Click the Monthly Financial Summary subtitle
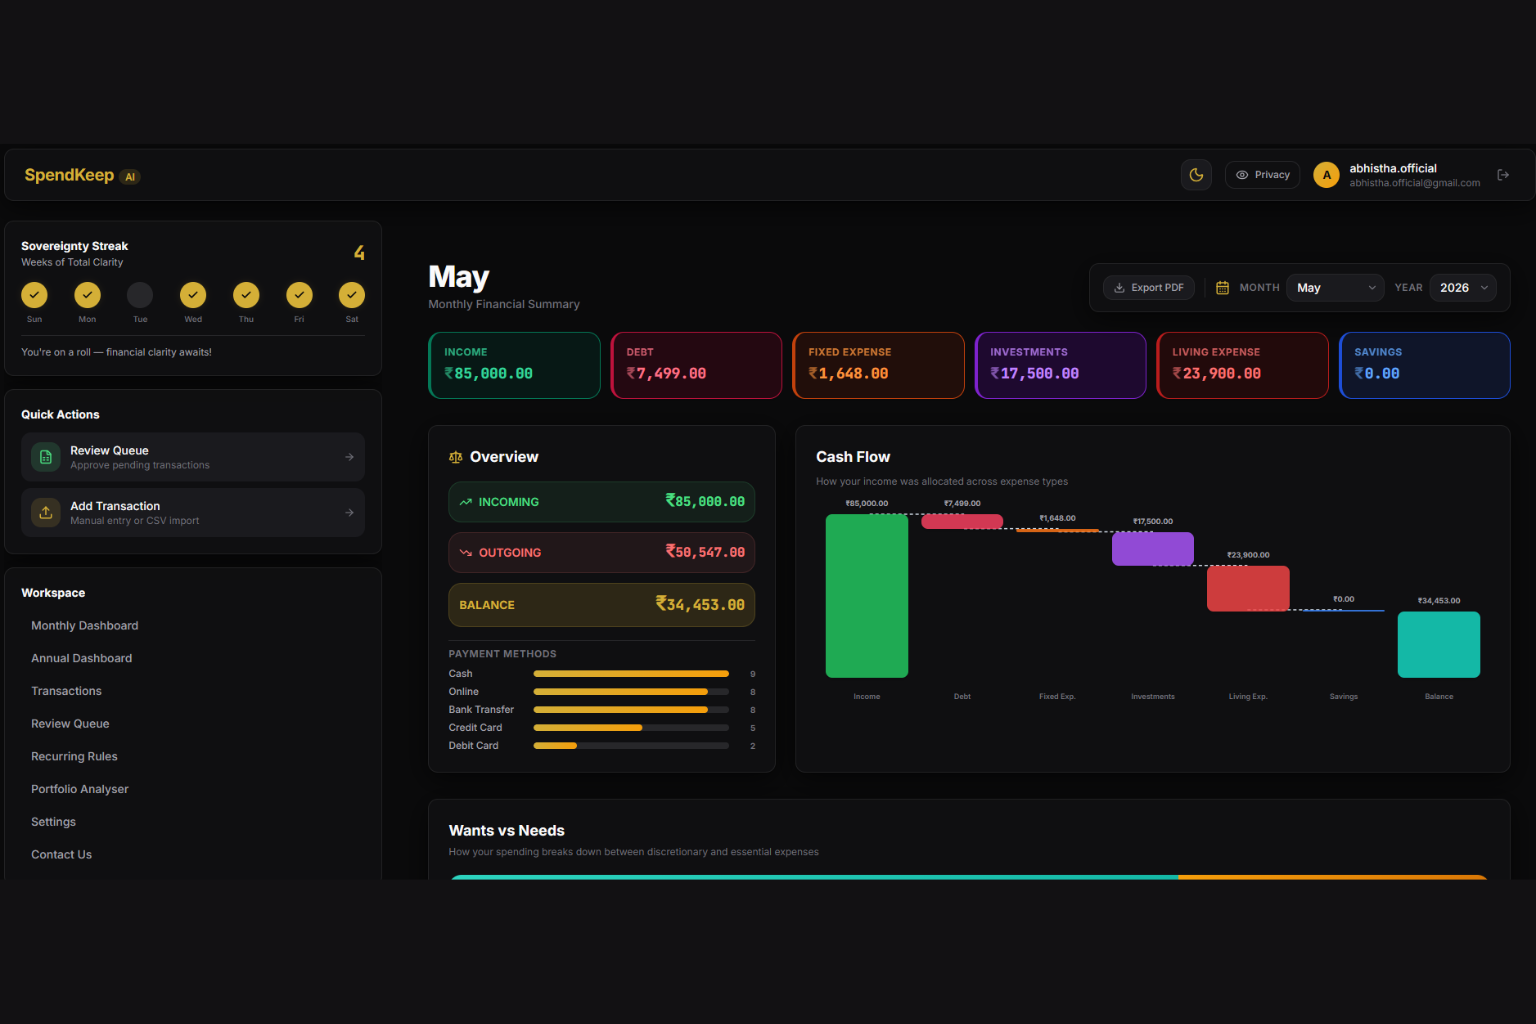The height and width of the screenshot is (1024, 1536). pyautogui.click(x=504, y=305)
